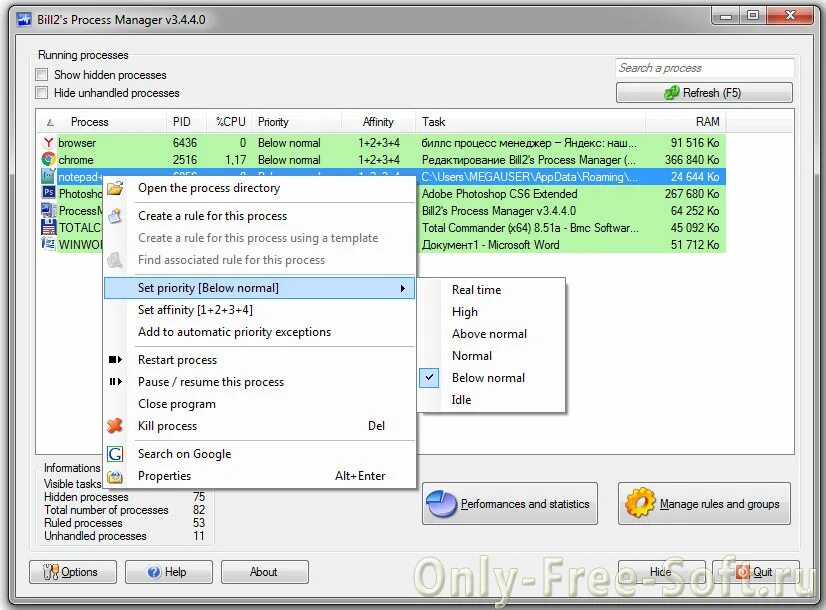Sort by Task column header

point(530,122)
